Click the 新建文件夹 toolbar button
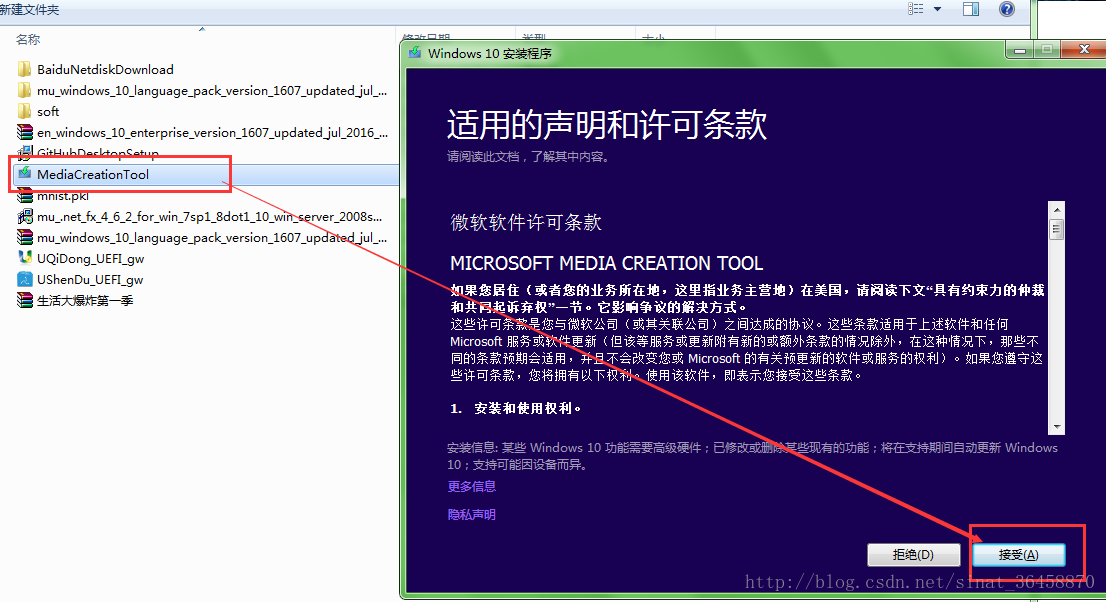 [x=29, y=9]
